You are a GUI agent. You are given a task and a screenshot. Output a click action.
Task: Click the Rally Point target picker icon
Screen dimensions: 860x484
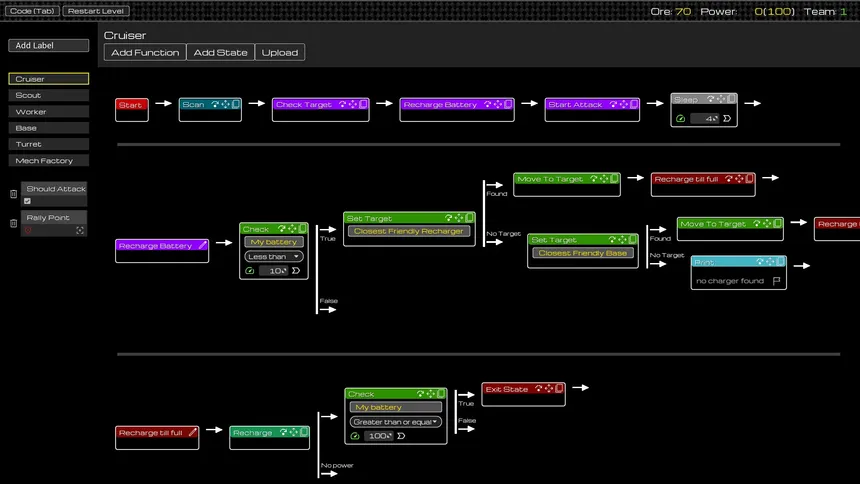point(80,230)
